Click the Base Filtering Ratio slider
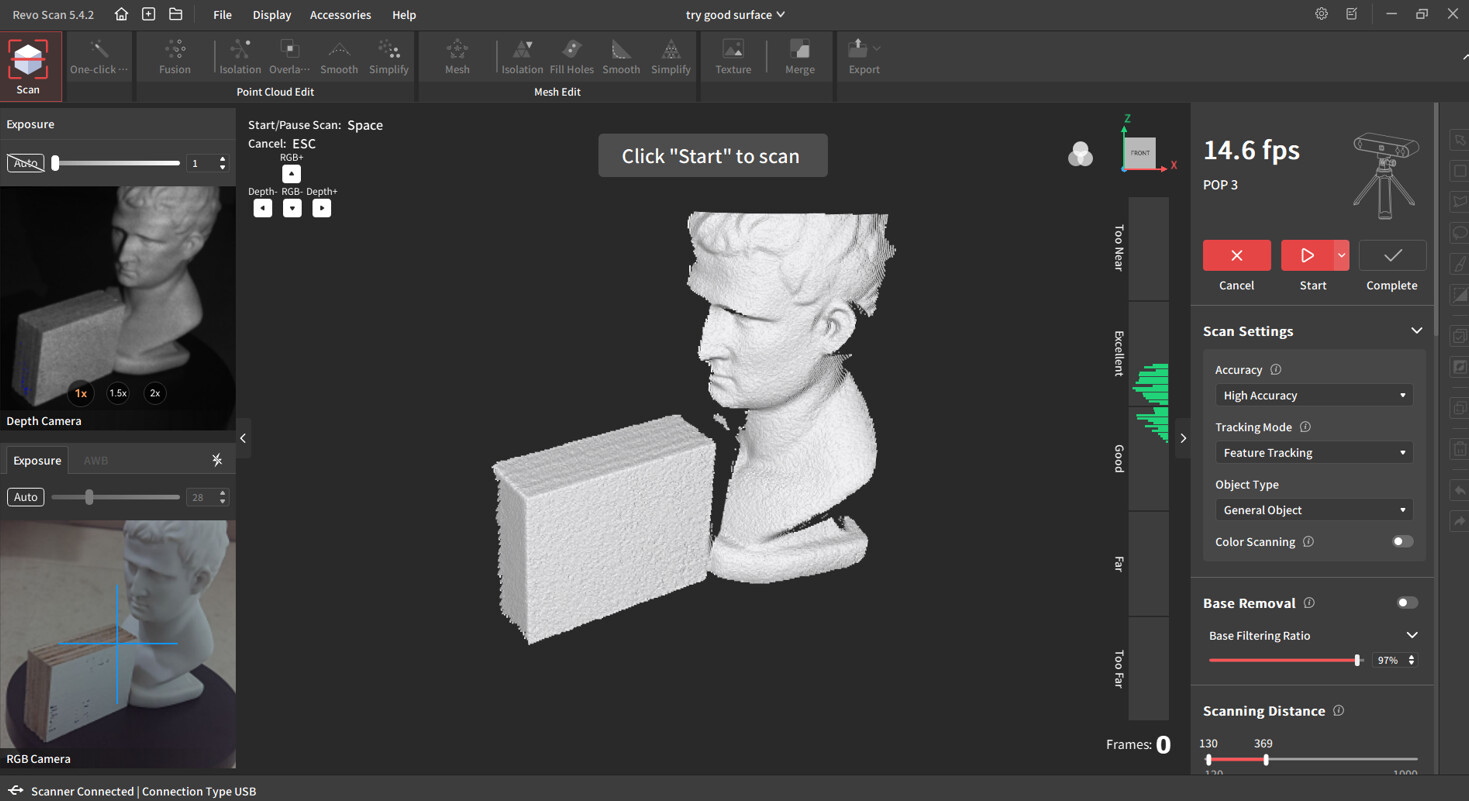This screenshot has width=1469, height=801. click(1283, 661)
